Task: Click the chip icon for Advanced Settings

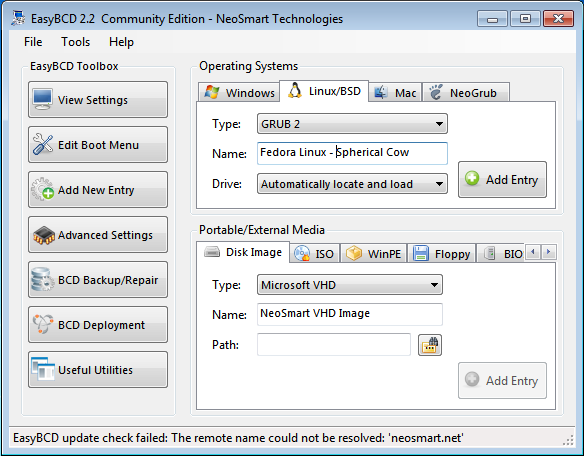Action: [44, 235]
